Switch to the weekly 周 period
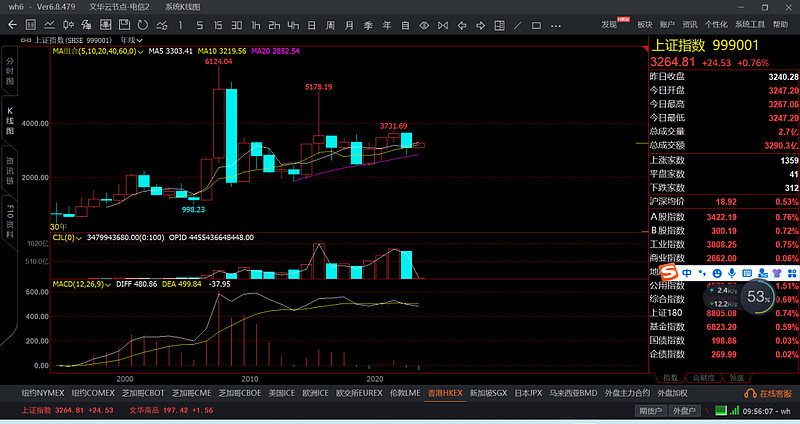This screenshot has width=800, height=424. coord(331,25)
